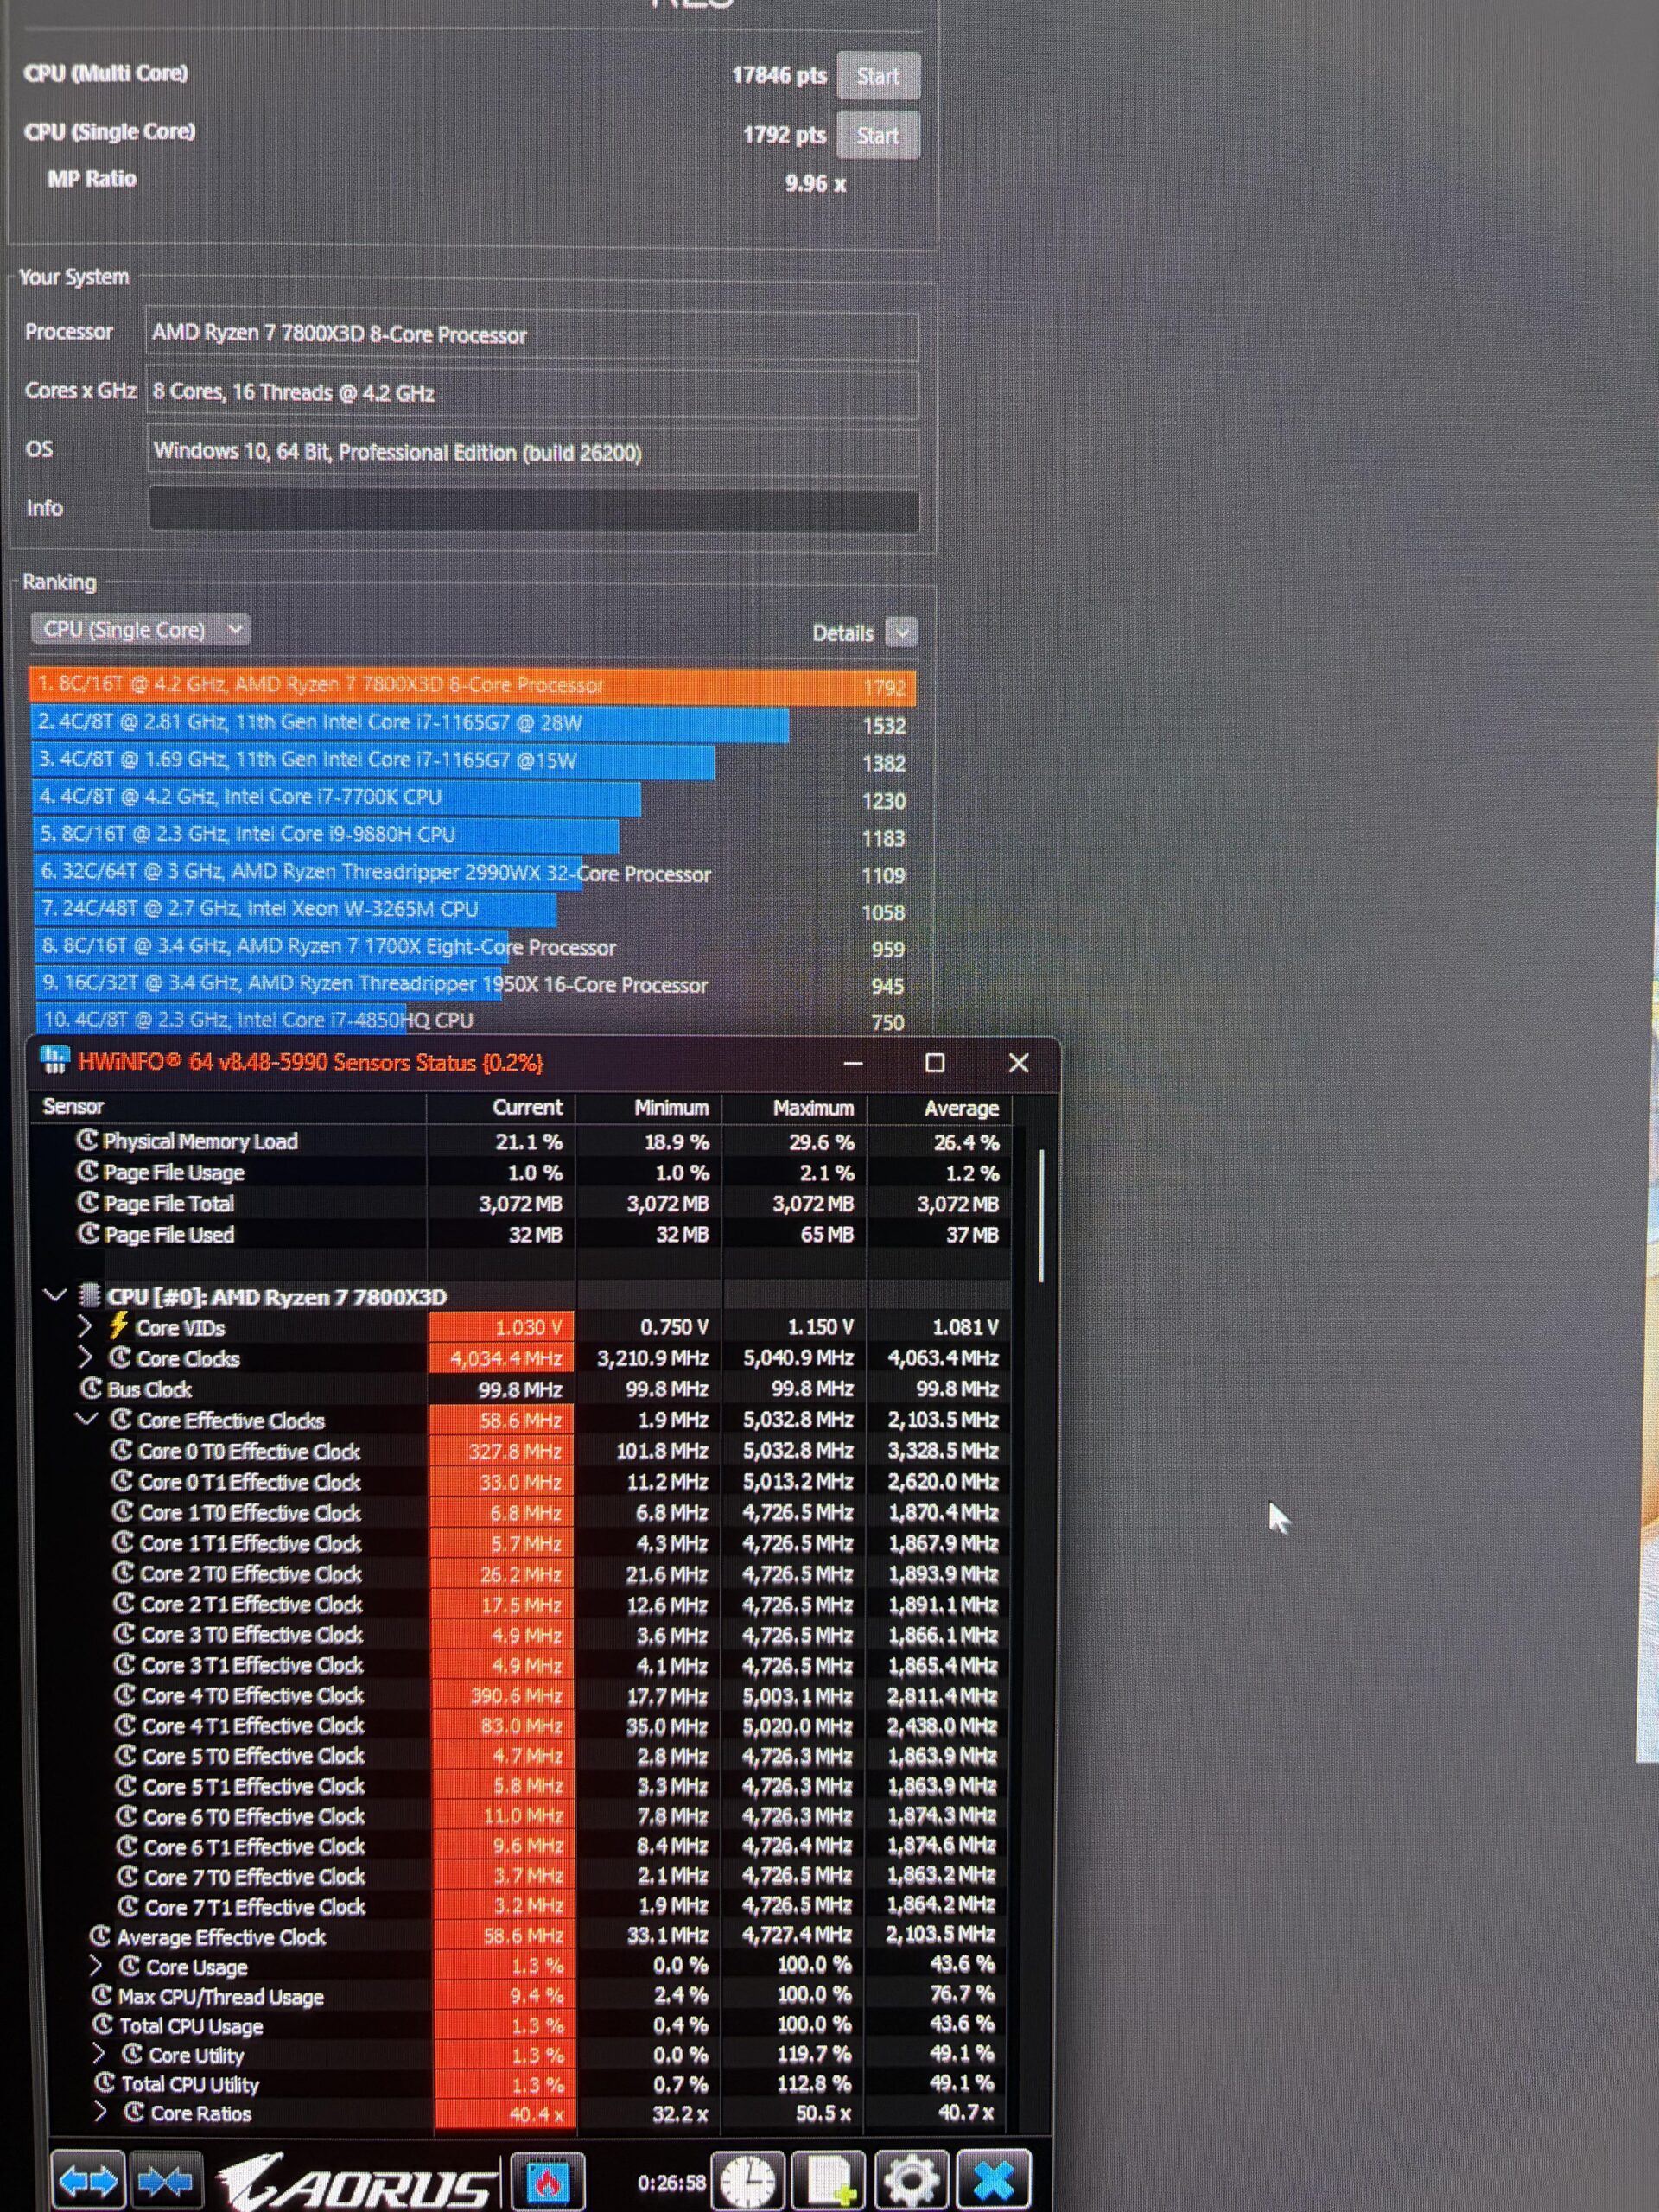Select ranking entry Intel Core i7-1165G7 @15W
1659x2212 pixels.
(x=472, y=761)
